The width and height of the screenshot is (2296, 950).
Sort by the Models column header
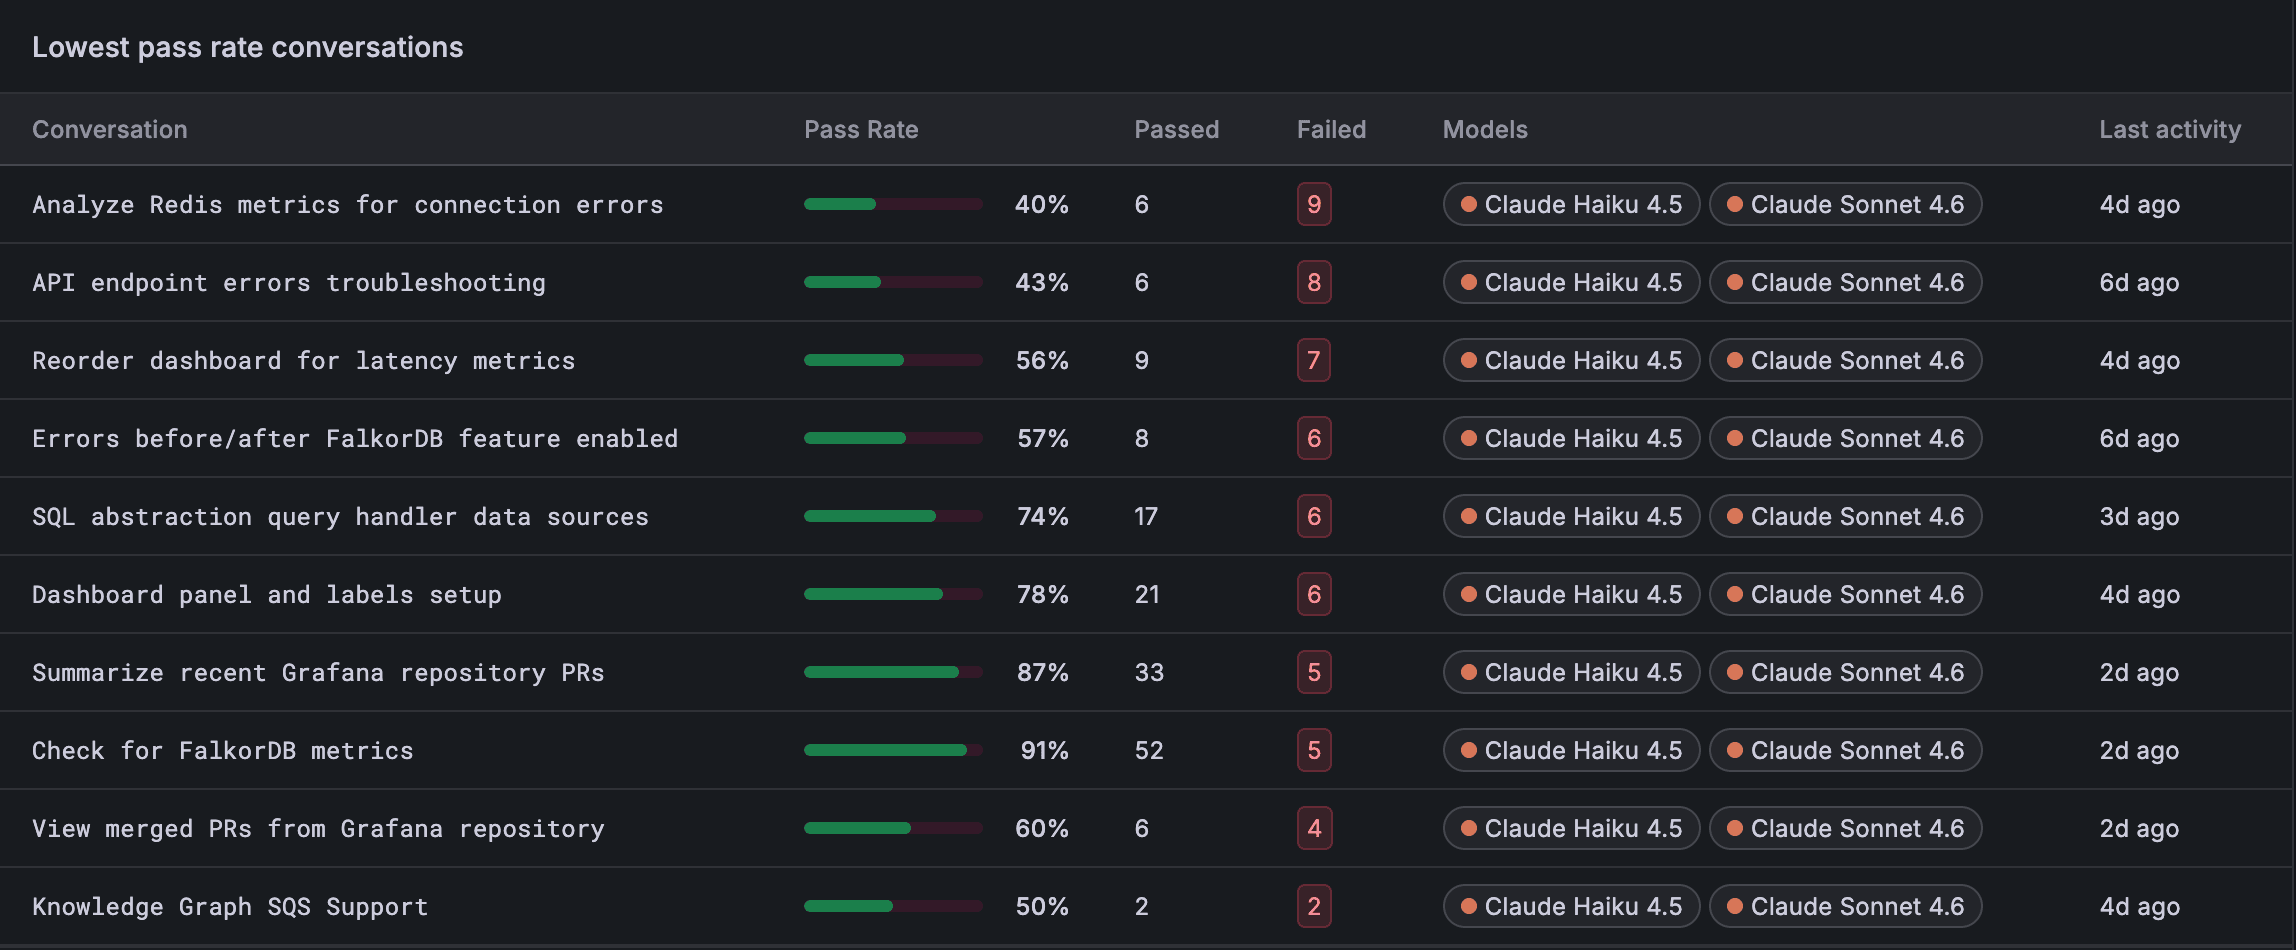(x=1485, y=130)
